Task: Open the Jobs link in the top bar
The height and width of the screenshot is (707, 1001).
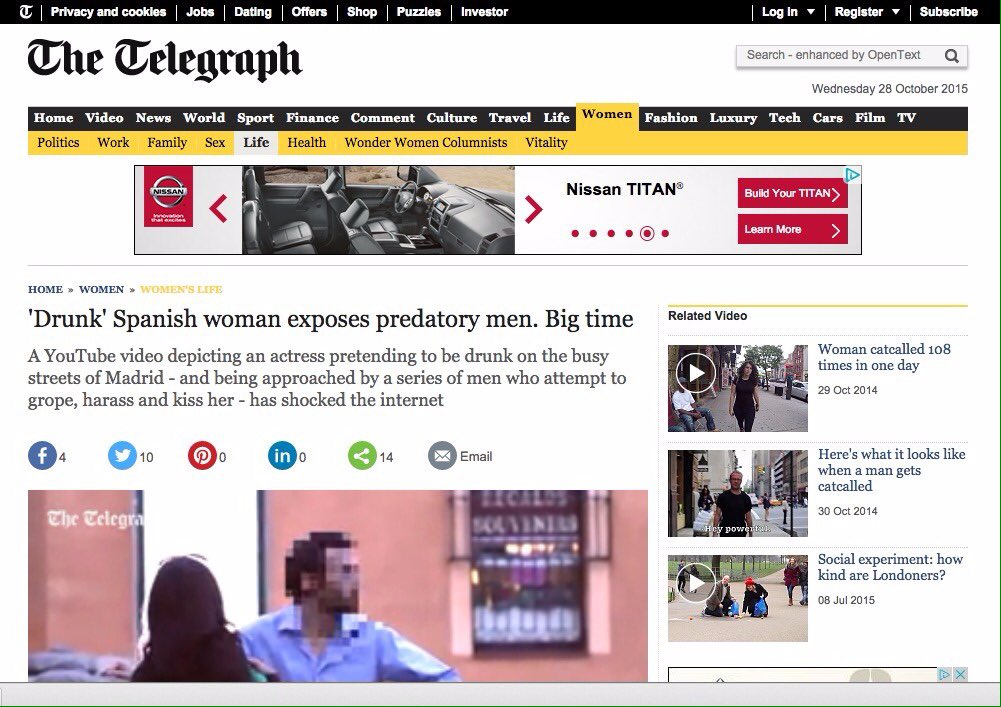Action: tap(200, 11)
